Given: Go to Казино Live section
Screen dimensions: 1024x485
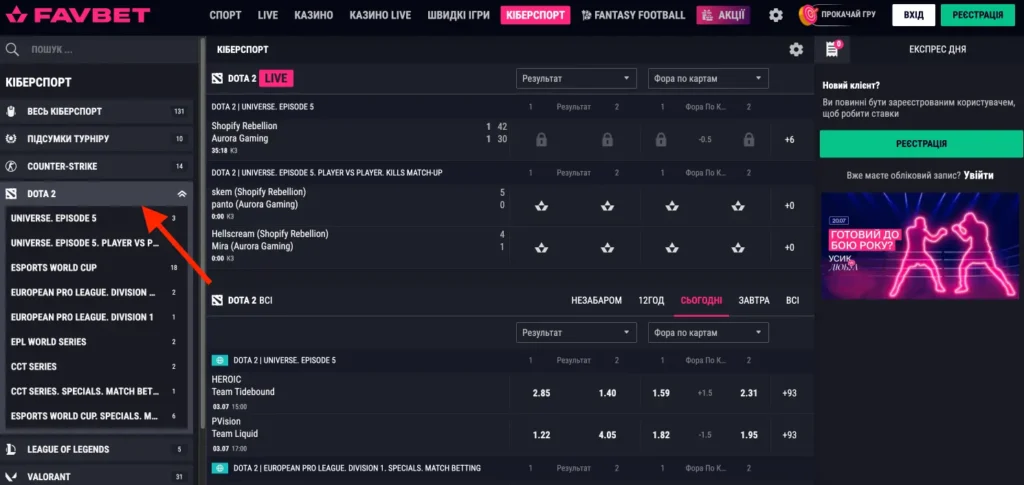Looking at the screenshot, I should click(380, 15).
